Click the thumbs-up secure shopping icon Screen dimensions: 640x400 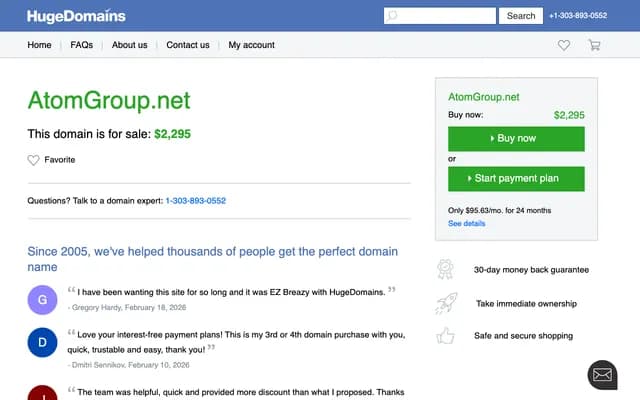(446, 336)
